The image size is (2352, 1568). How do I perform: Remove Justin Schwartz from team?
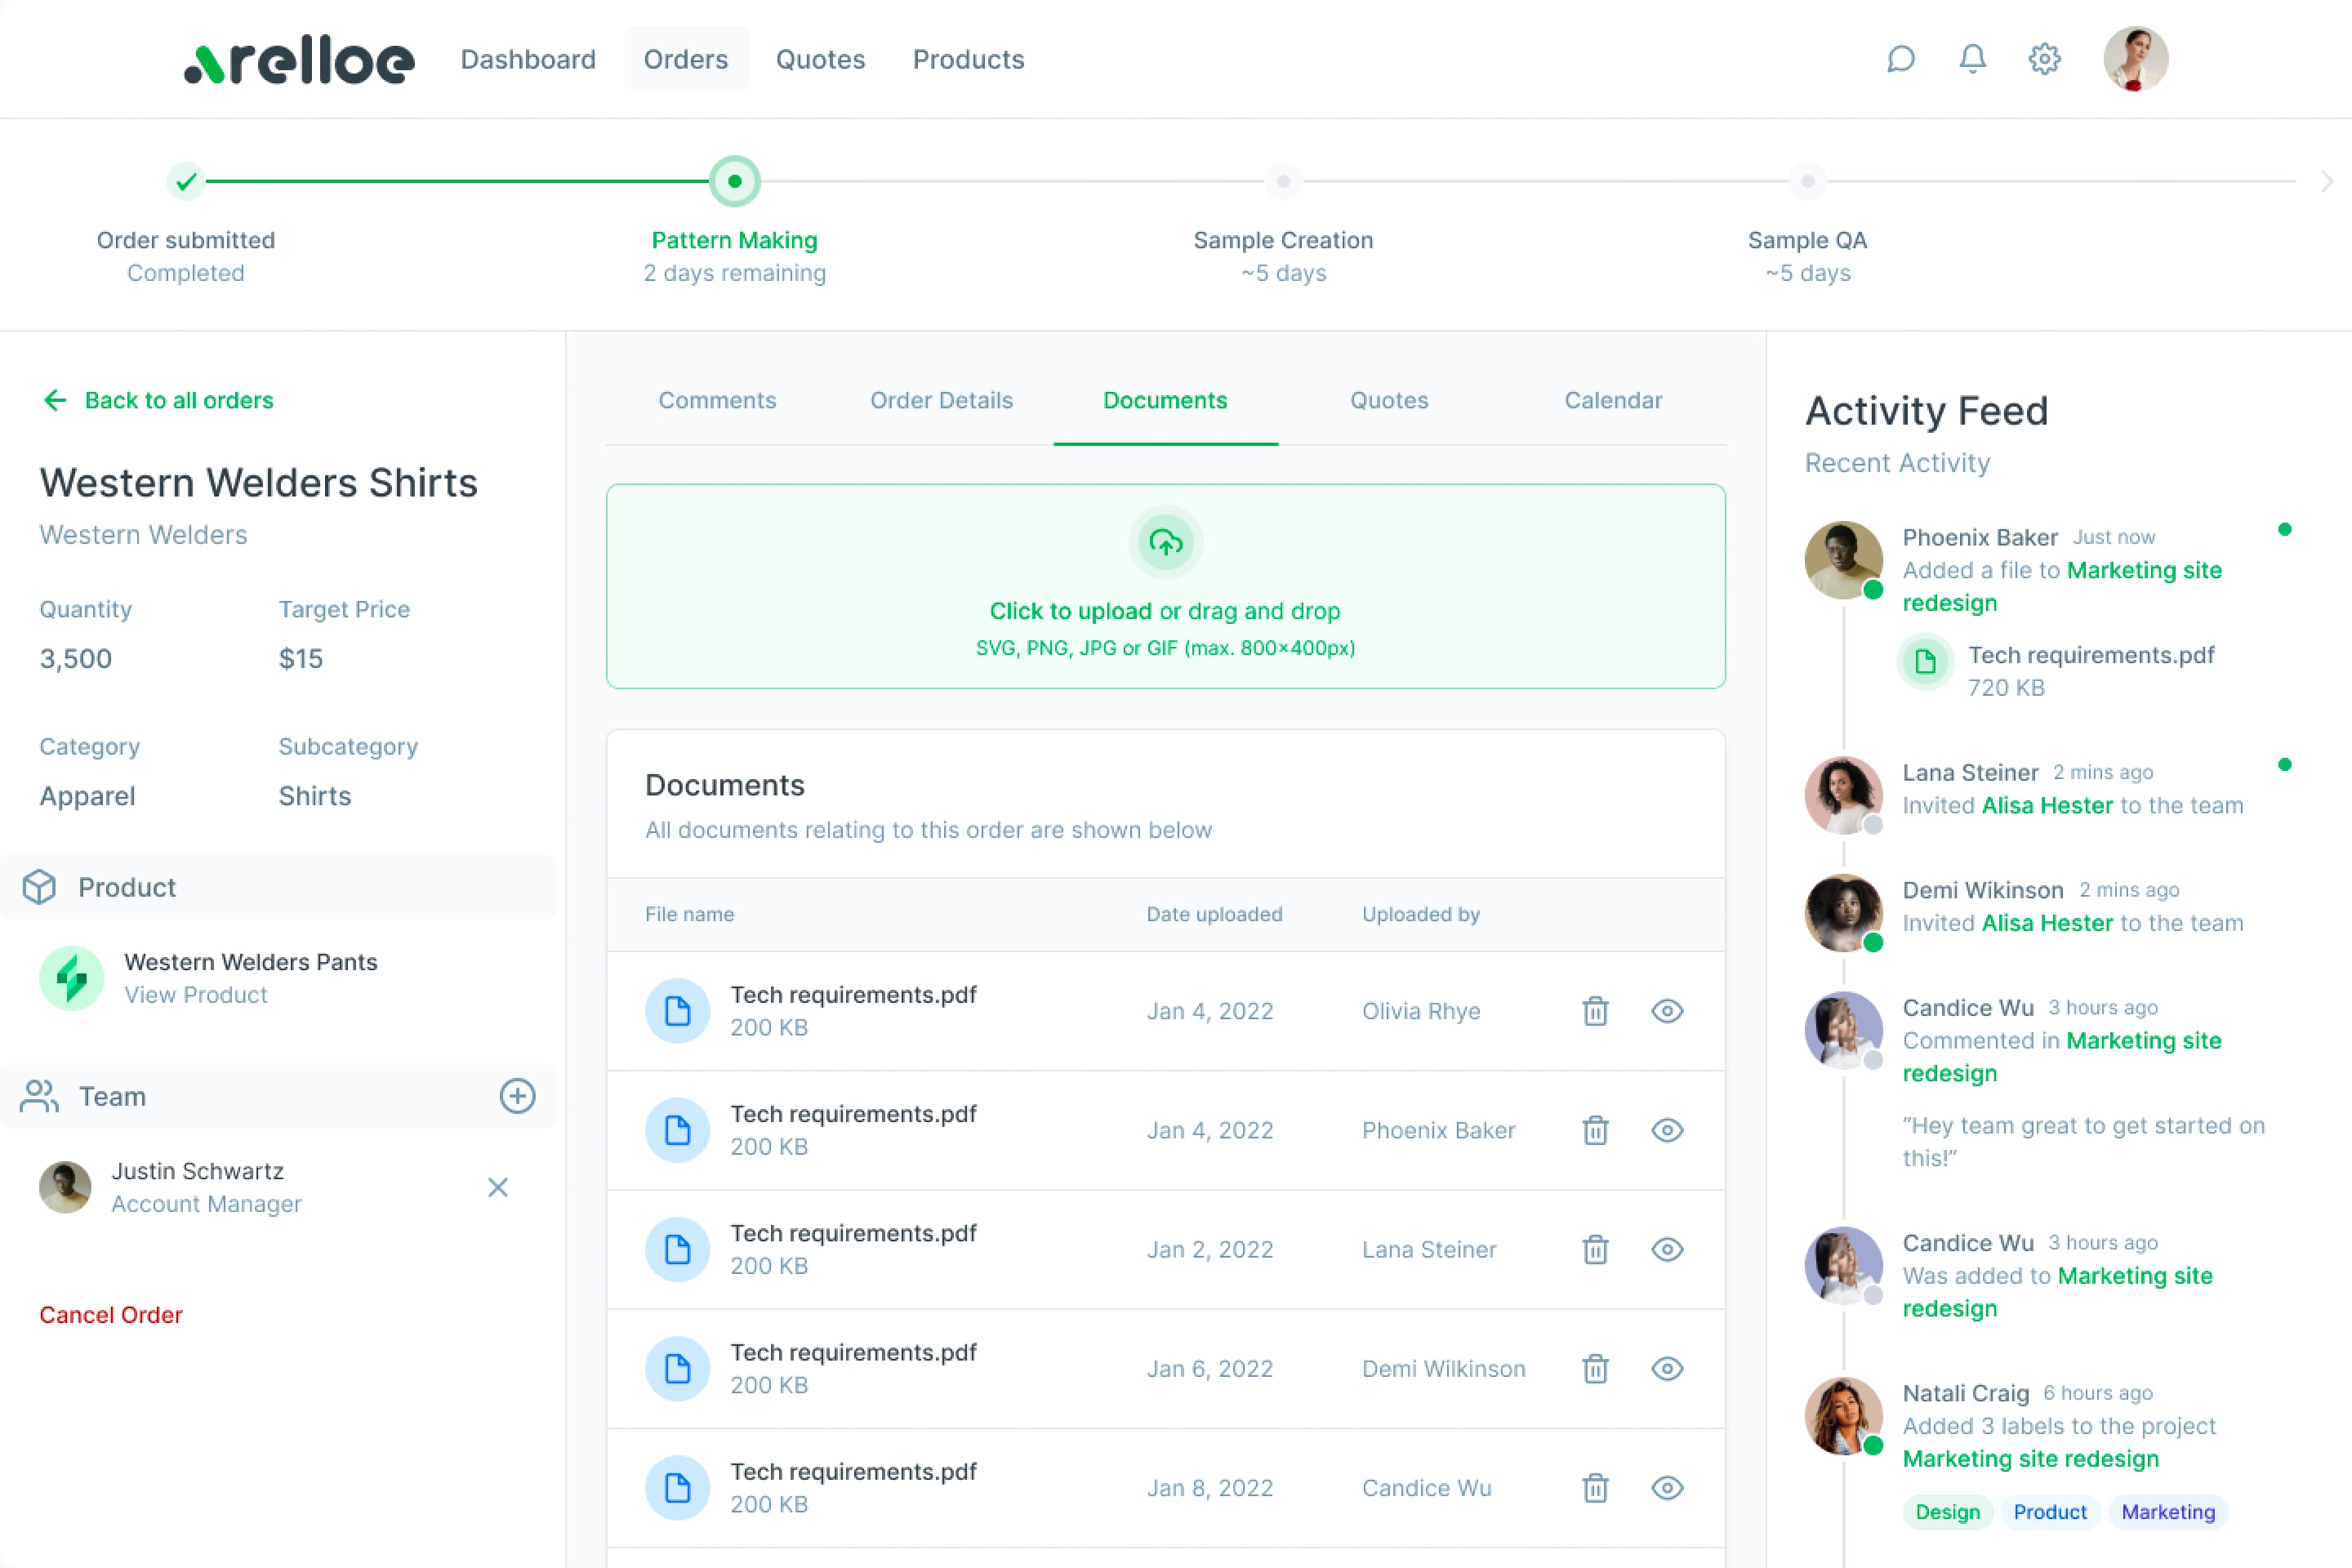click(x=498, y=1187)
